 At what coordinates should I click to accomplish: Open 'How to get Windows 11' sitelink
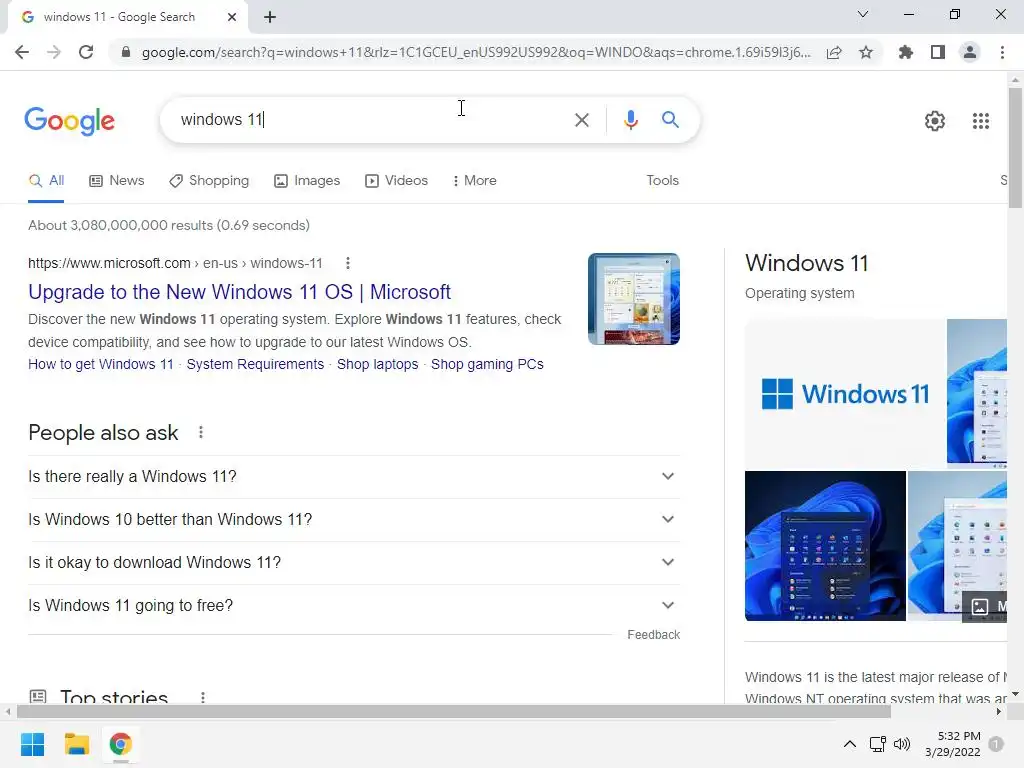pyautogui.click(x=101, y=364)
